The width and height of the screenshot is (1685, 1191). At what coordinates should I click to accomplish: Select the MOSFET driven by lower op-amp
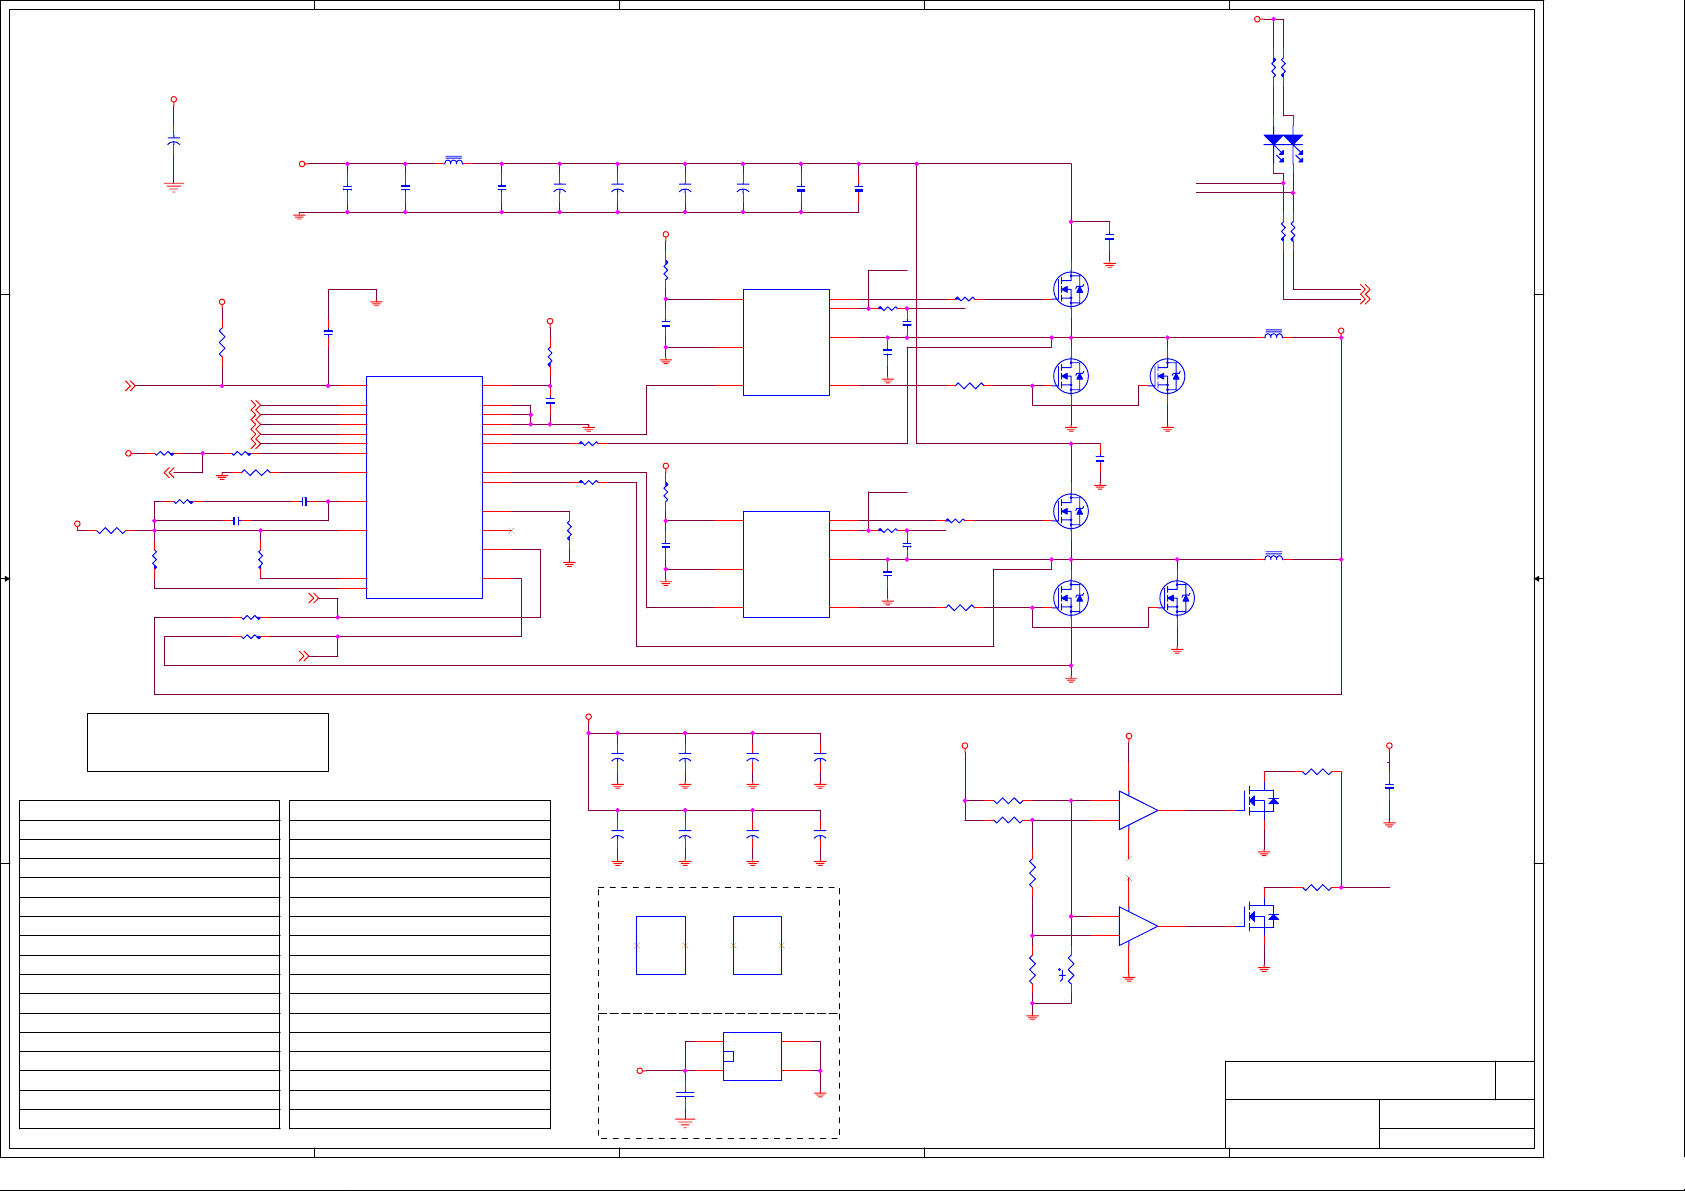point(1262,916)
